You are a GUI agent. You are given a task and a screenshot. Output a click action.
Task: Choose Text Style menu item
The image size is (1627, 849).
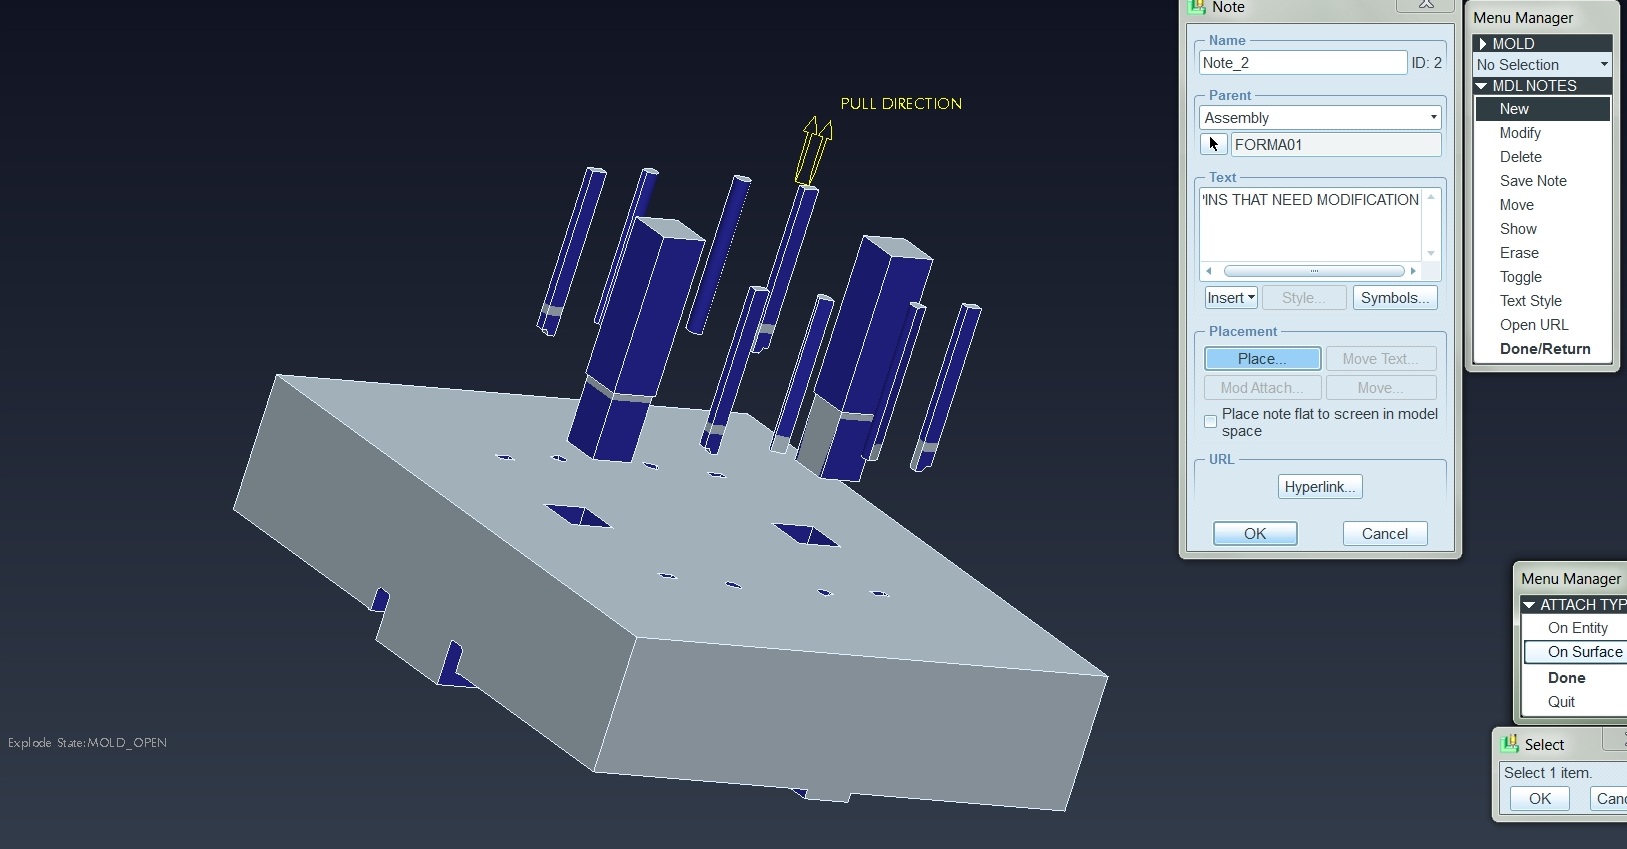[1531, 301]
